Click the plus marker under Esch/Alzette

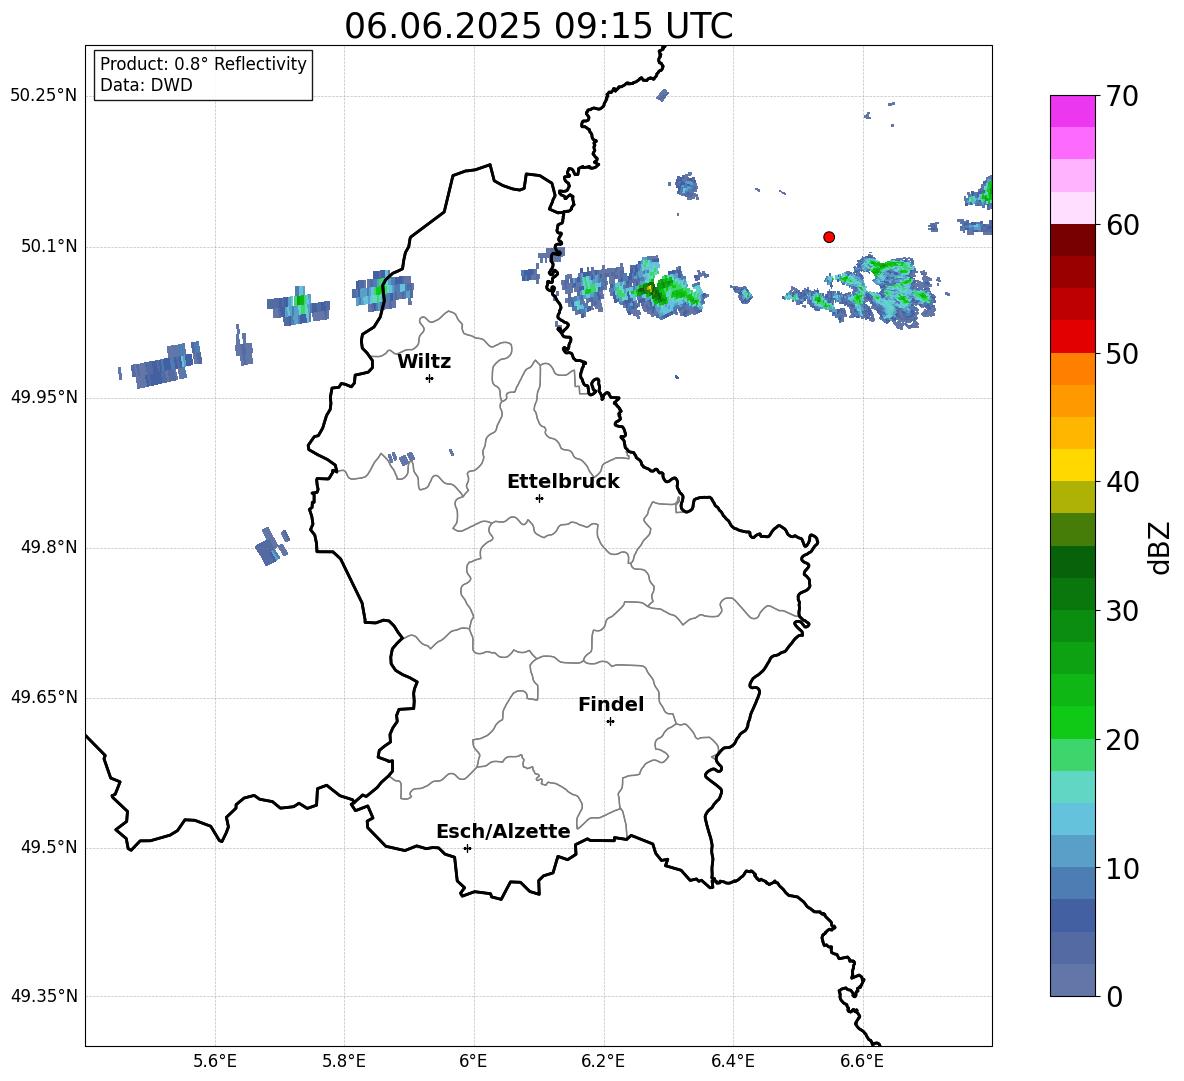467,848
